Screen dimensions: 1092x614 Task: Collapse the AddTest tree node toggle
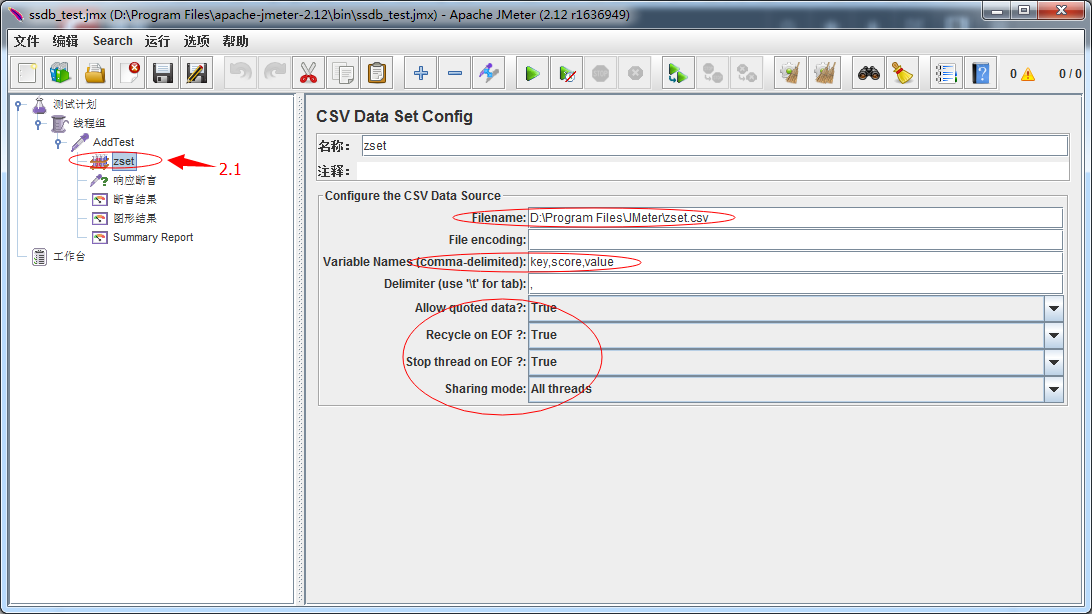(x=58, y=143)
